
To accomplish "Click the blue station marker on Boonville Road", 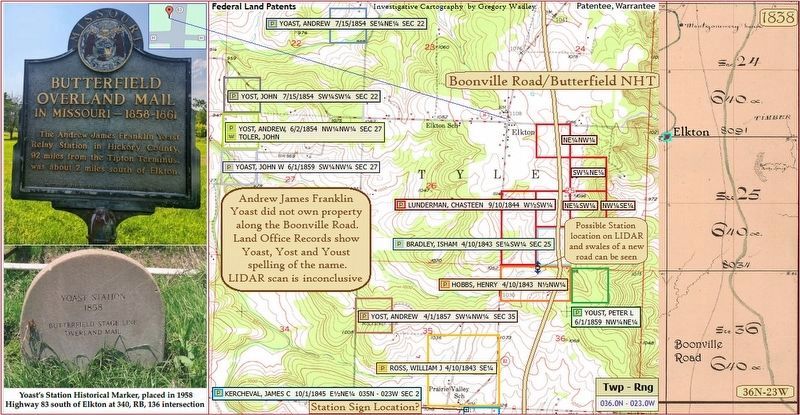I will [538, 267].
